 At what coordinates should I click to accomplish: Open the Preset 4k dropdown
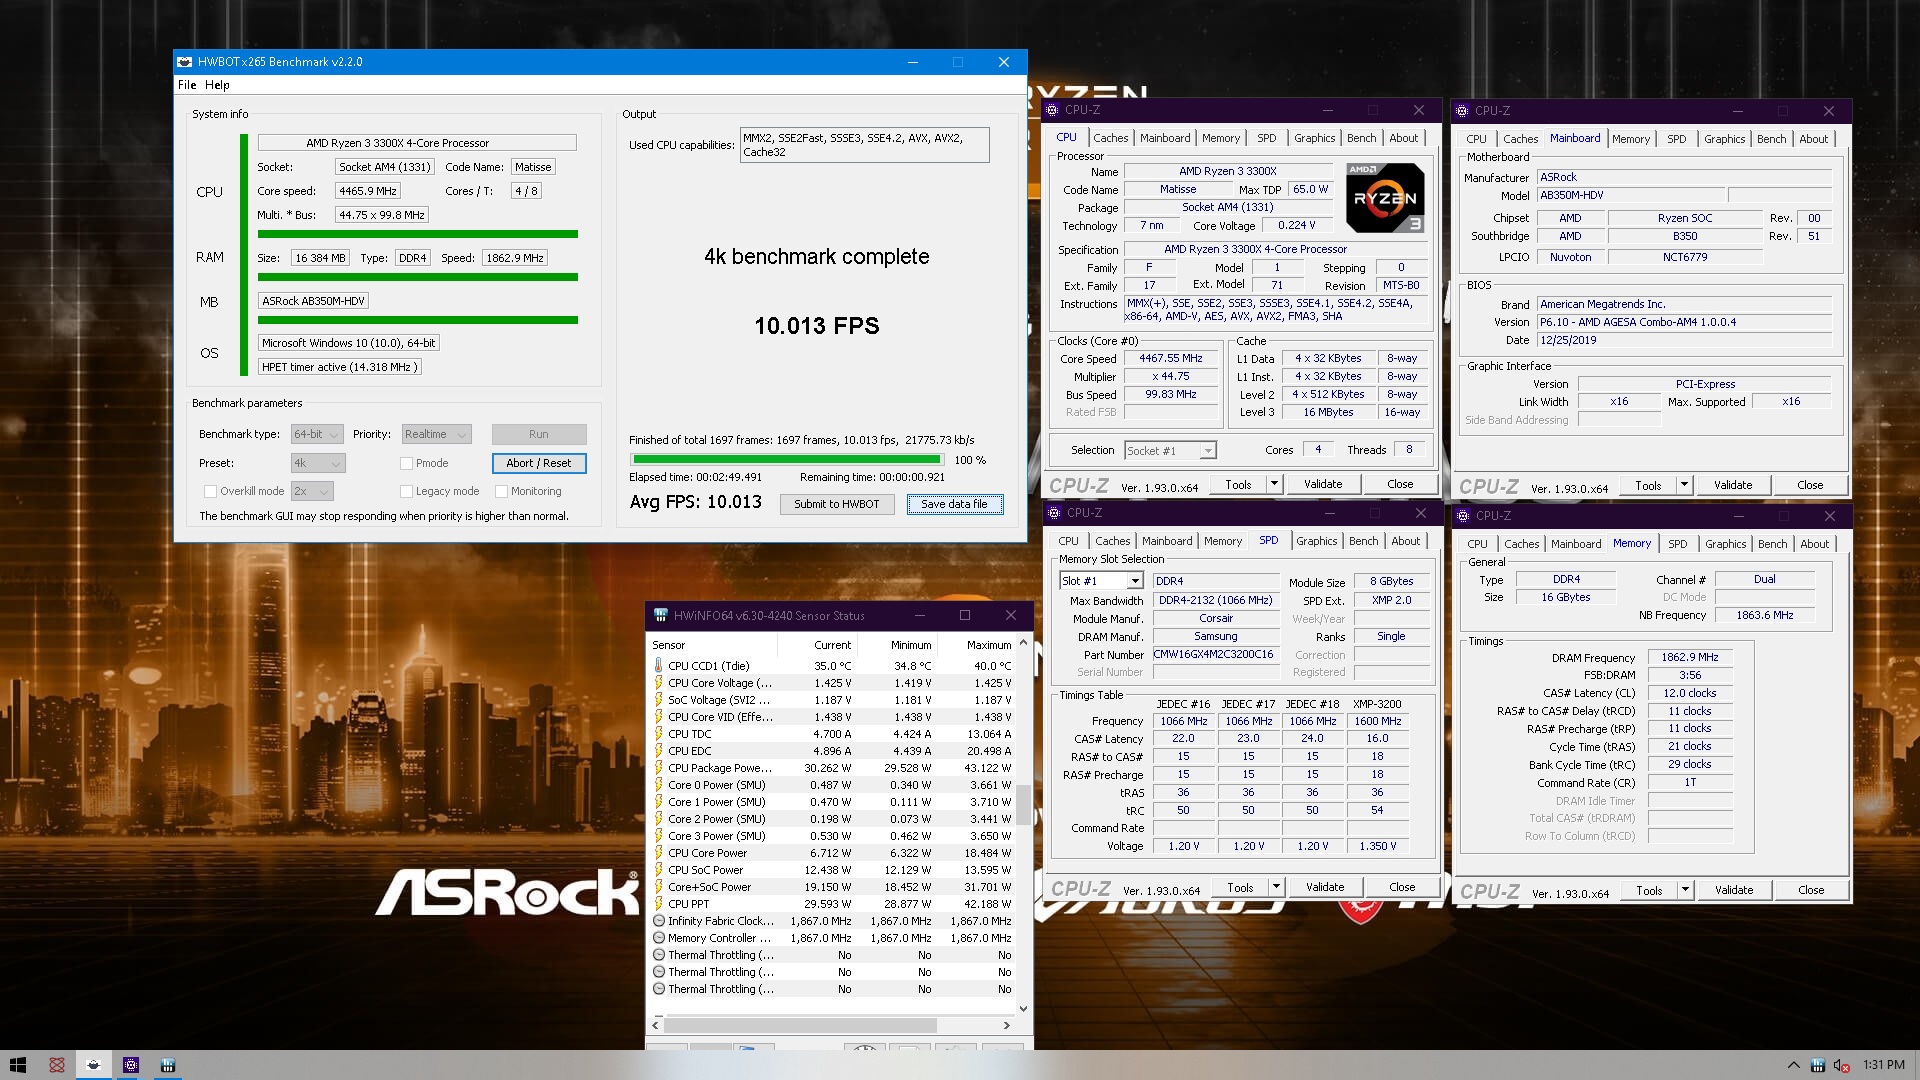pos(318,463)
